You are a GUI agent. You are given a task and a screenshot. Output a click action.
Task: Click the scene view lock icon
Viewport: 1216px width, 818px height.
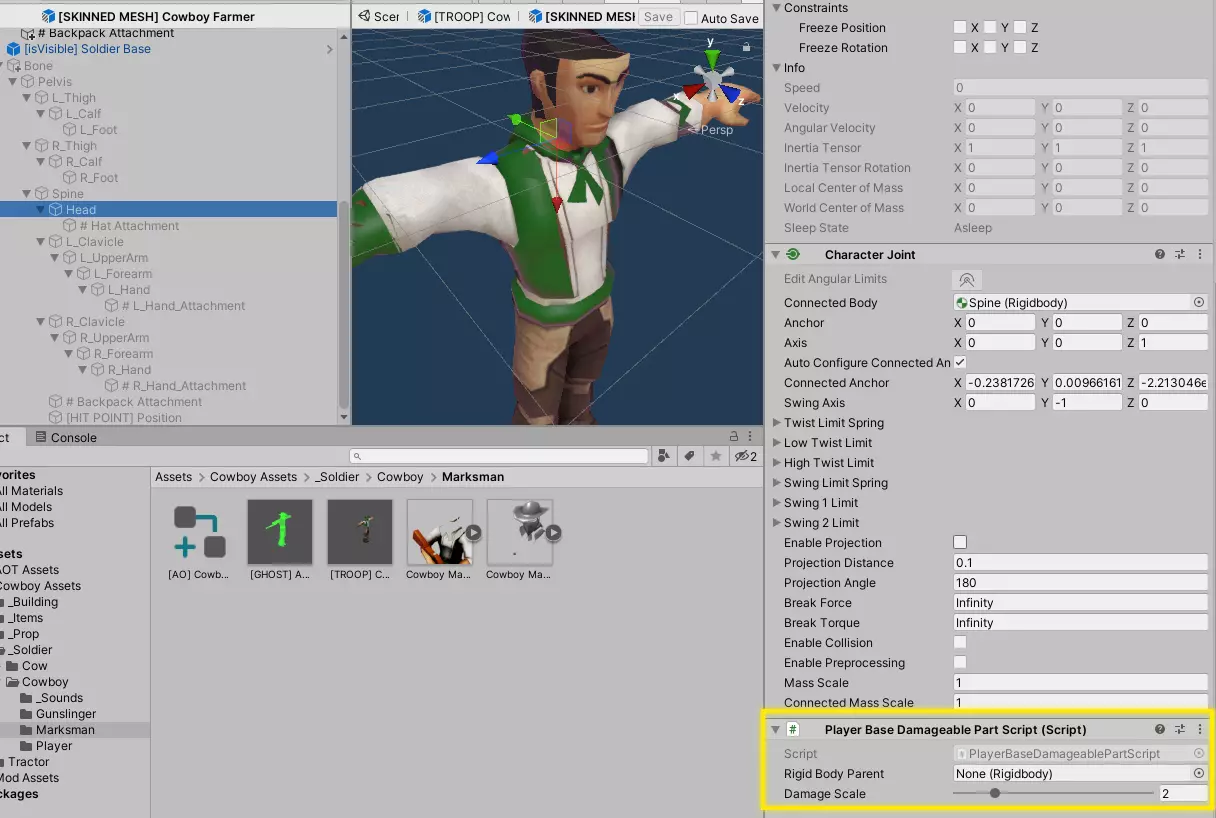(x=746, y=47)
